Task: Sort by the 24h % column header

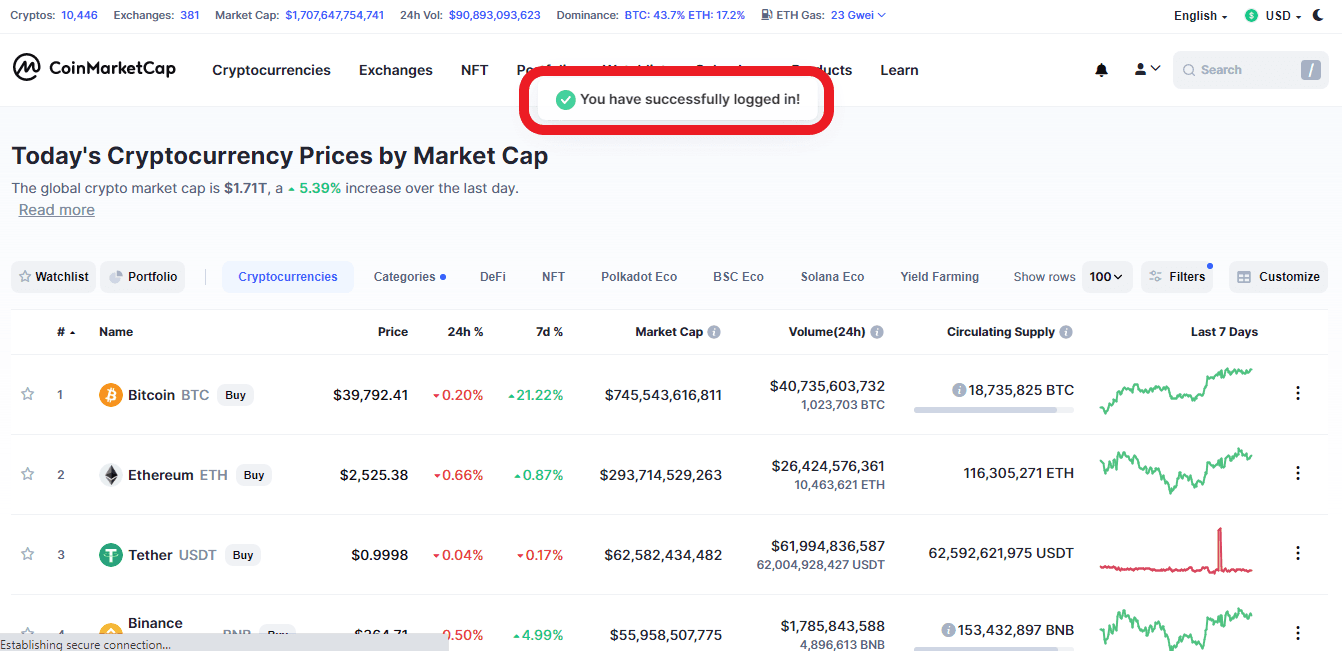Action: 465,332
